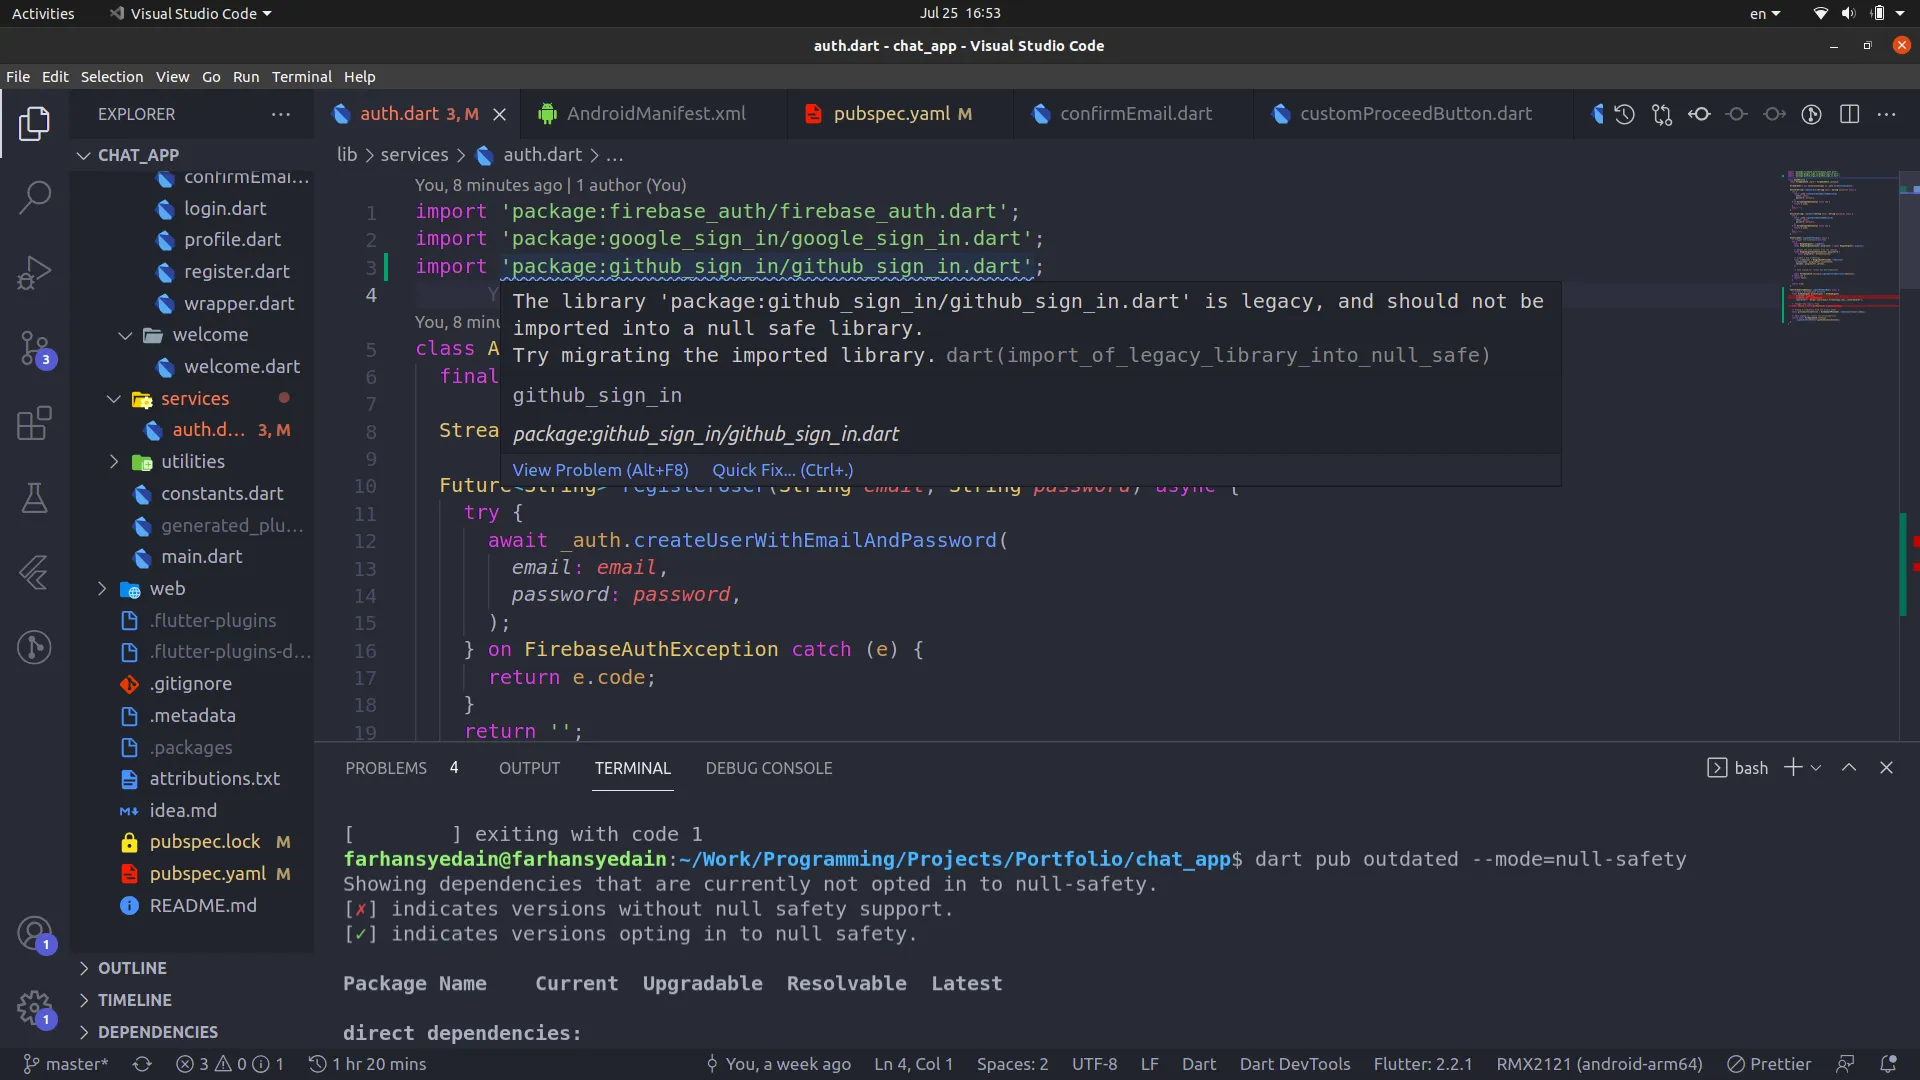Viewport: 1920px width, 1080px height.
Task: Open the Search view in activity bar
Action: point(35,197)
